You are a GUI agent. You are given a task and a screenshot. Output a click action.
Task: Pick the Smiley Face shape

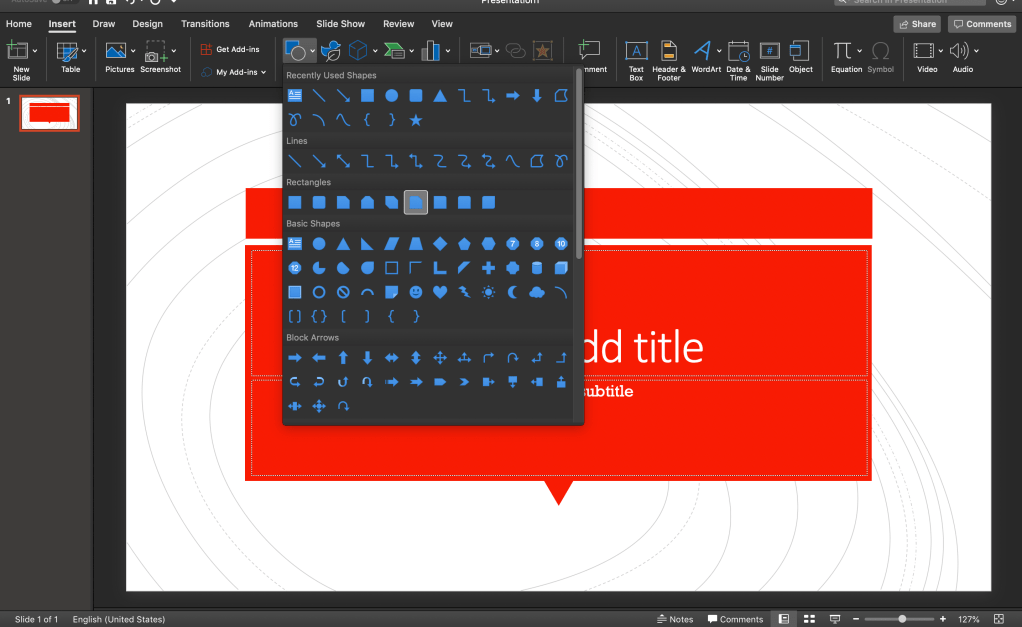click(416, 293)
